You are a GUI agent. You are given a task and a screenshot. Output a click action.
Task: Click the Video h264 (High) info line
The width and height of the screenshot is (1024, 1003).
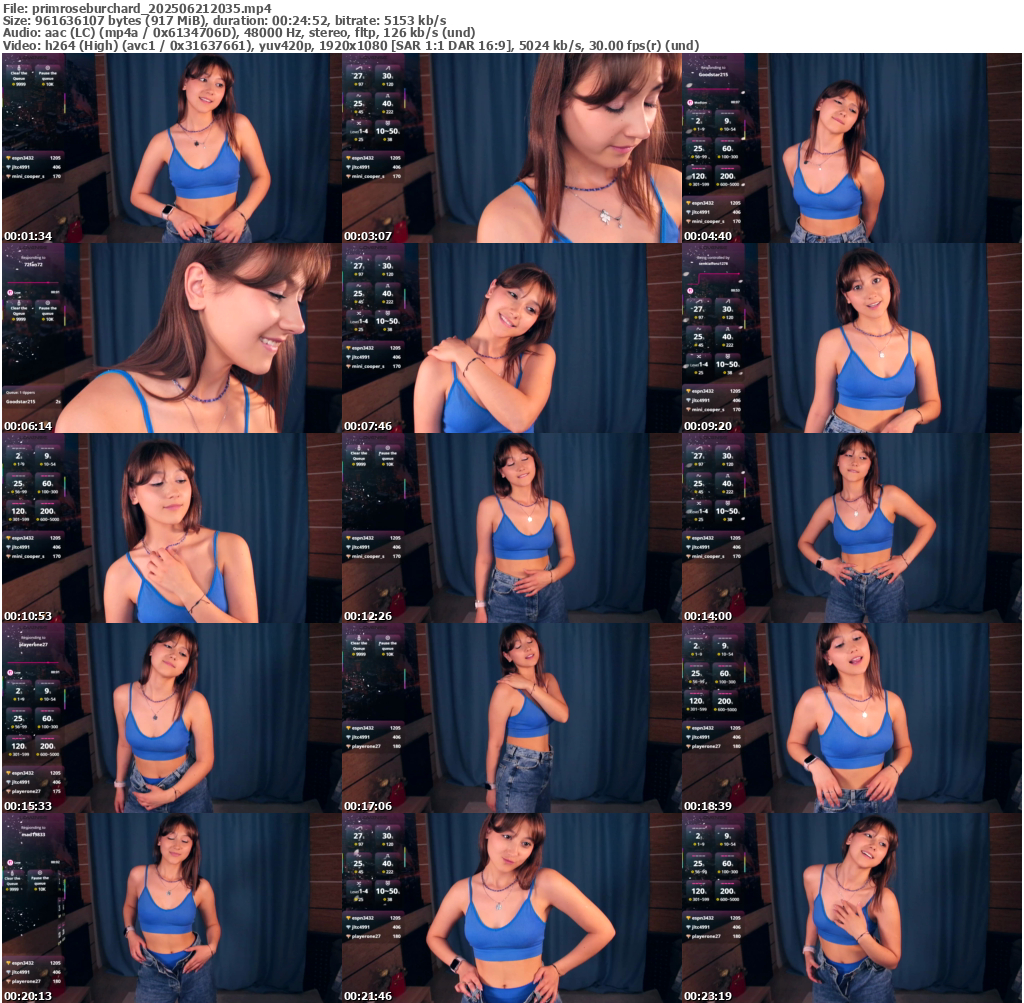[351, 45]
